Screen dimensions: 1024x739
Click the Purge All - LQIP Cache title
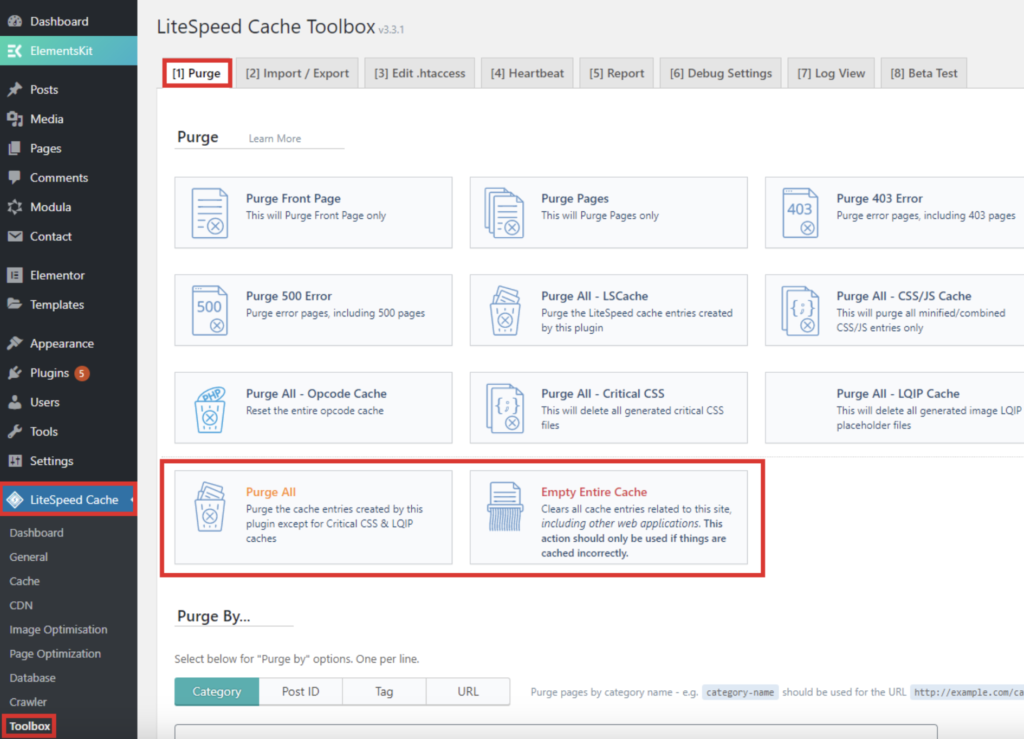click(898, 394)
